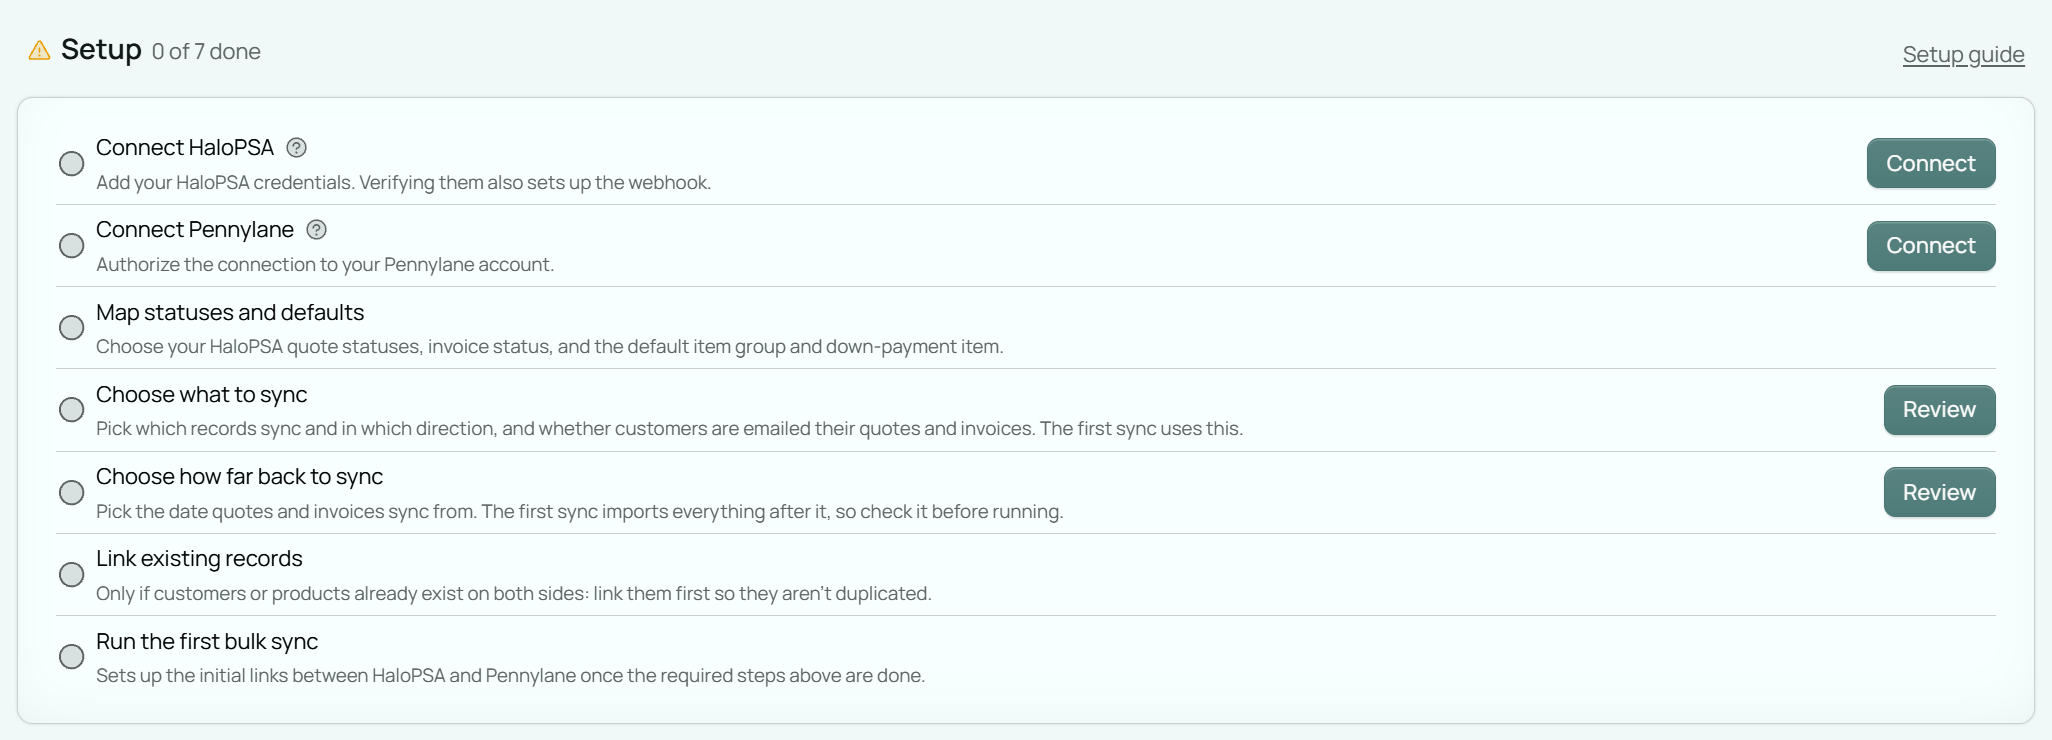This screenshot has height=740, width=2052.
Task: Open the Setup guide link
Action: pyautogui.click(x=1963, y=54)
